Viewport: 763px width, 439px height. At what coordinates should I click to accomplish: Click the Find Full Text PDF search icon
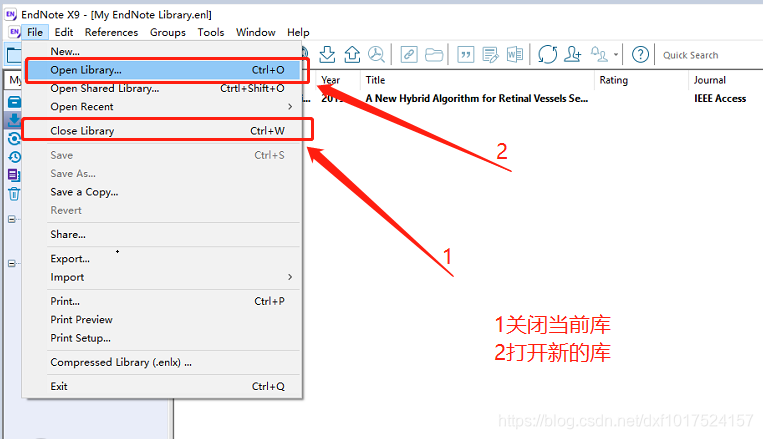pyautogui.click(x=376, y=55)
